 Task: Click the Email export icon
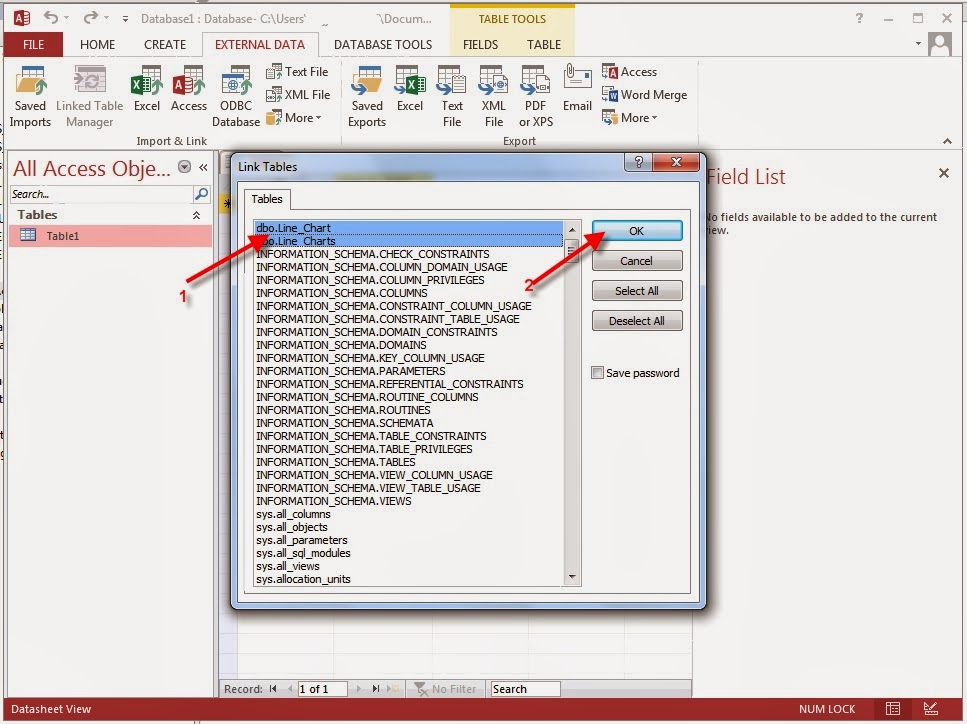tap(577, 90)
